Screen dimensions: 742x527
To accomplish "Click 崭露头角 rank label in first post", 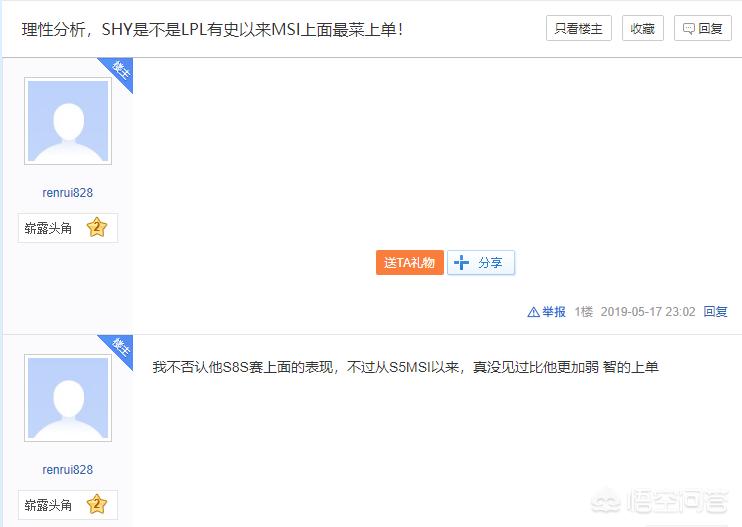I will coord(48,228).
